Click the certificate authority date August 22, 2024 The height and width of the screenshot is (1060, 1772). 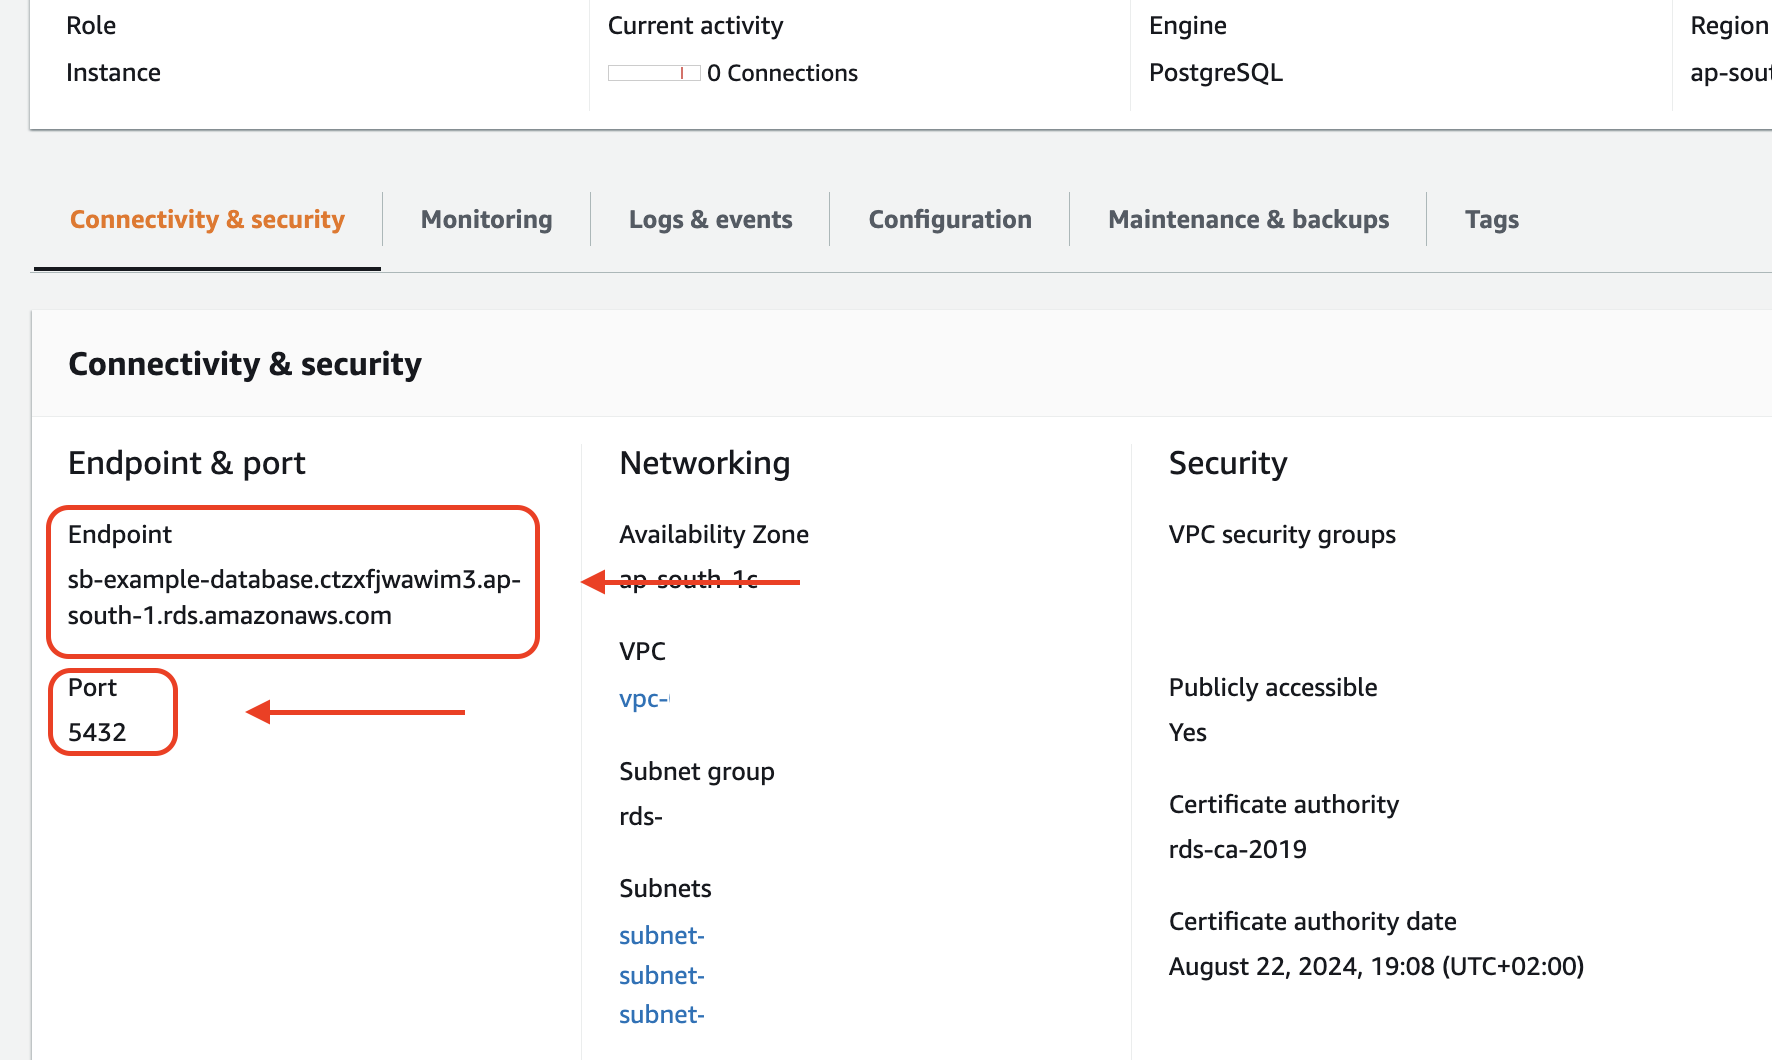point(1375,966)
